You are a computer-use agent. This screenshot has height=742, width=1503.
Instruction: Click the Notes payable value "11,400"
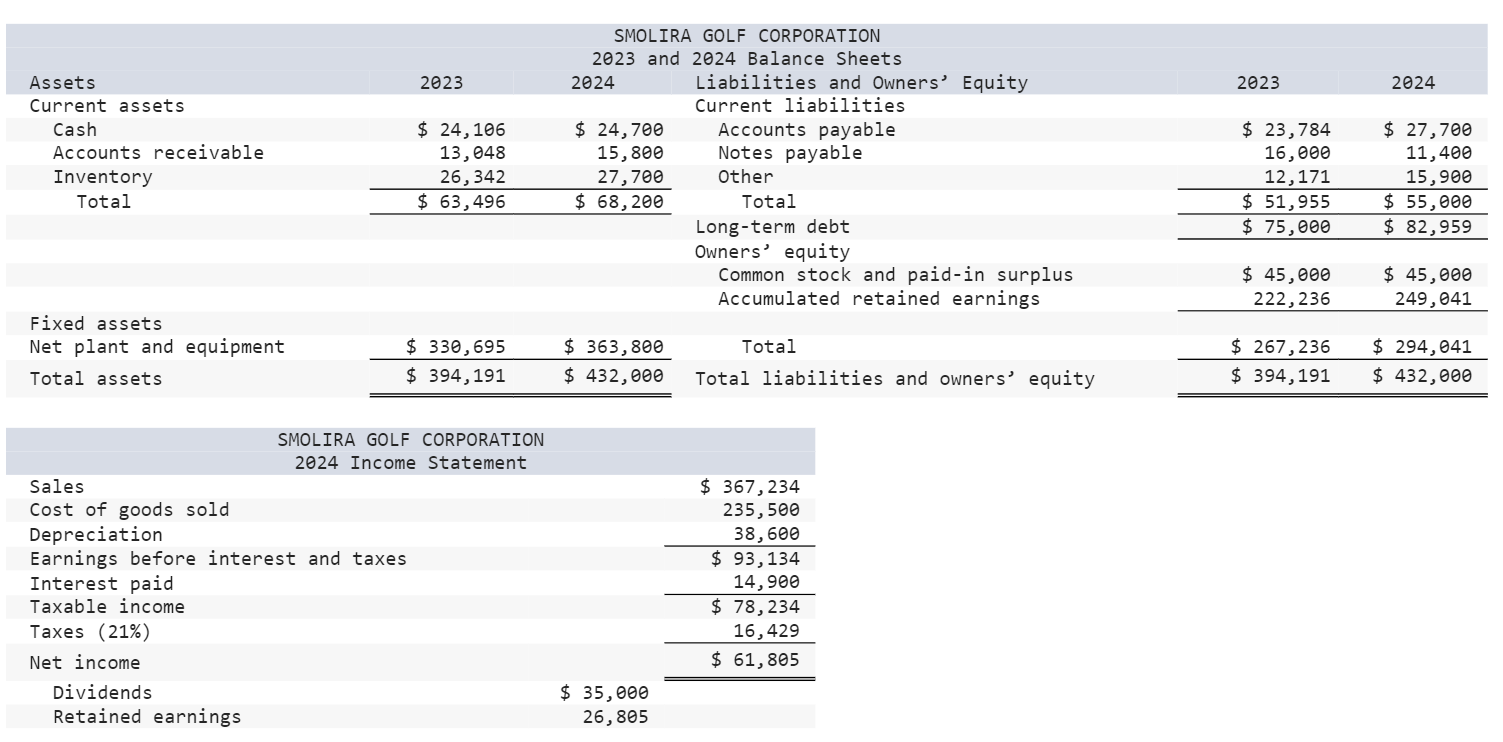coord(1439,153)
